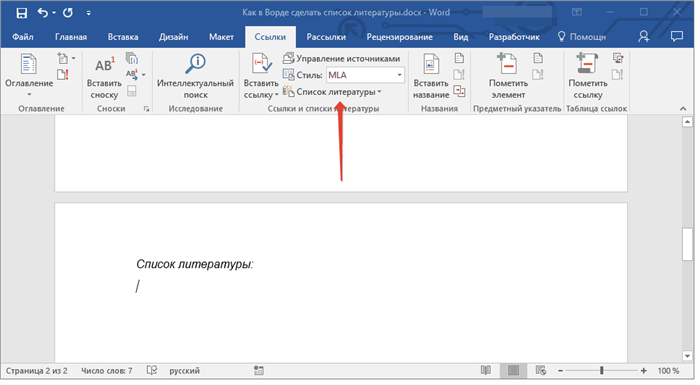Switch to the Макет tab
This screenshot has width=700, height=385.
[221, 37]
